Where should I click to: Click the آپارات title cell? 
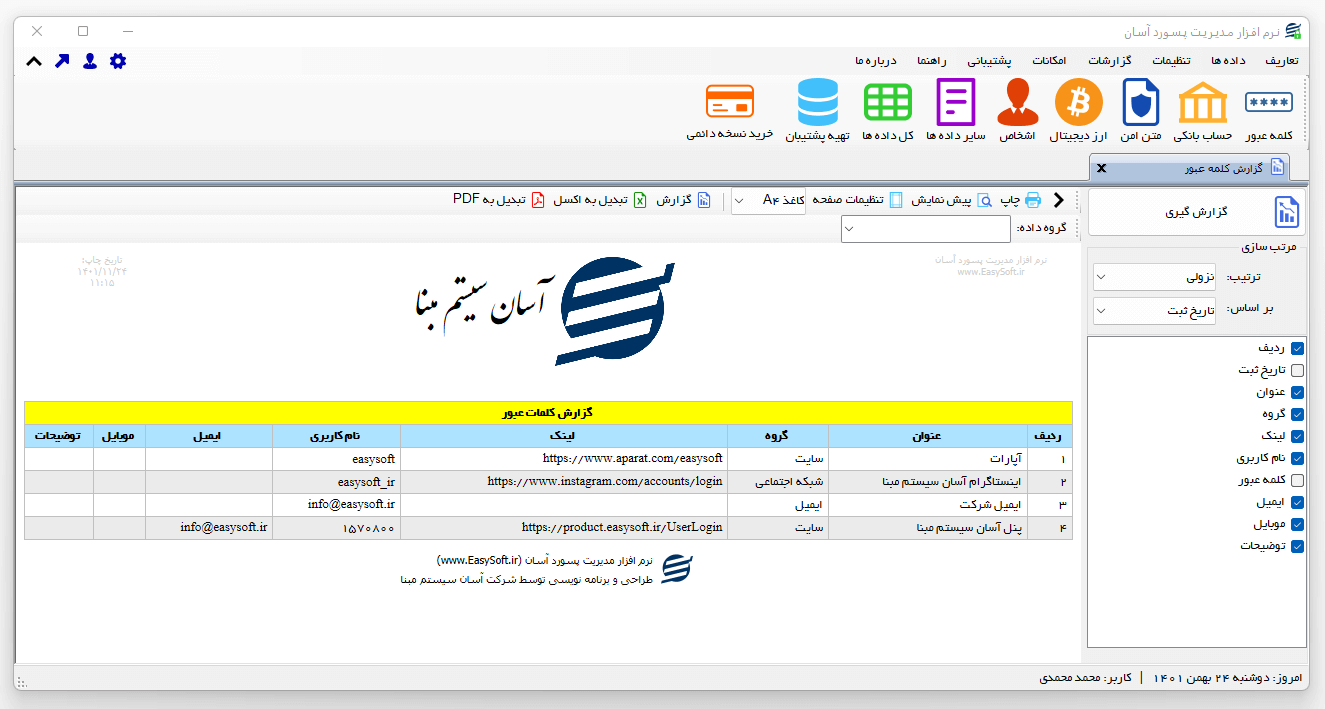(928, 459)
